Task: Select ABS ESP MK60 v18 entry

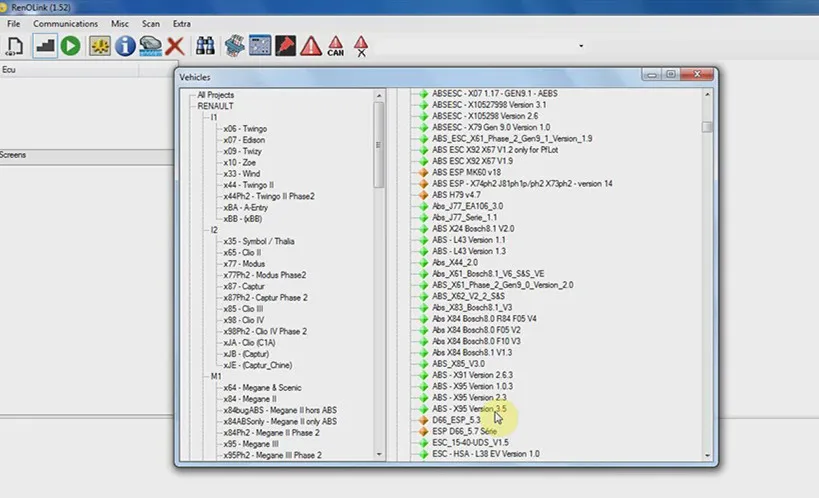Action: [x=466, y=172]
